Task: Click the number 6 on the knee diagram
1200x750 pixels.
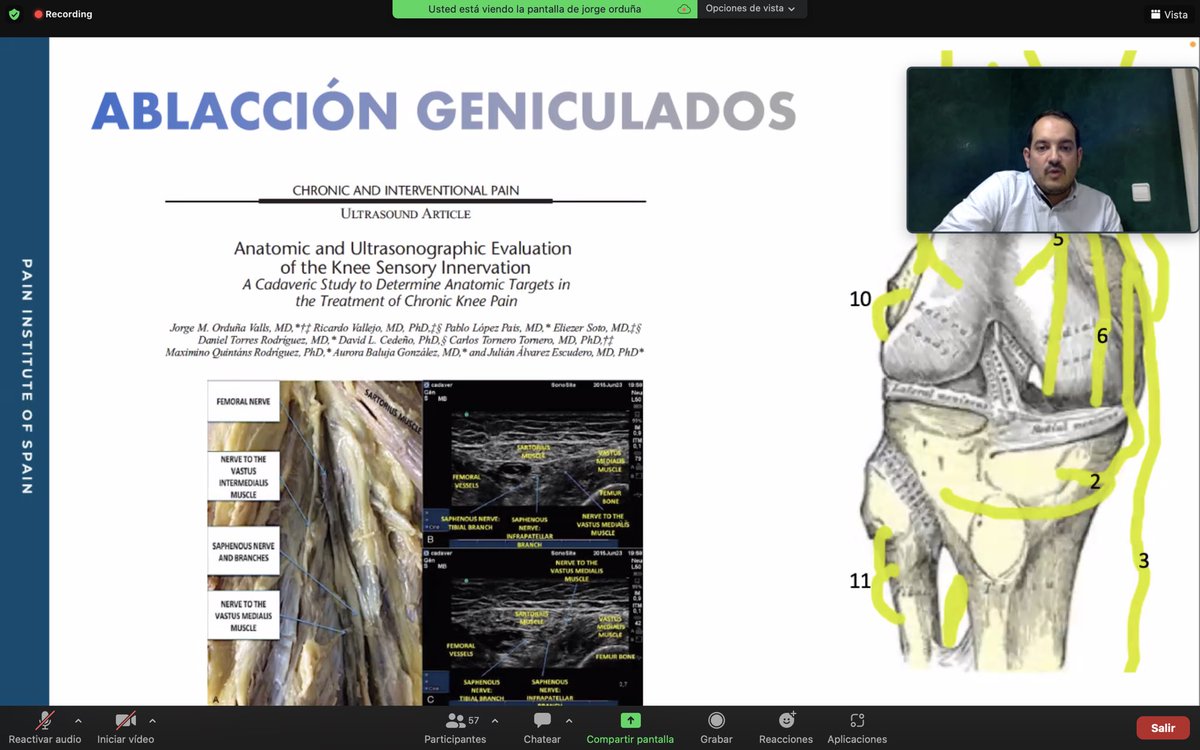Action: [1102, 336]
